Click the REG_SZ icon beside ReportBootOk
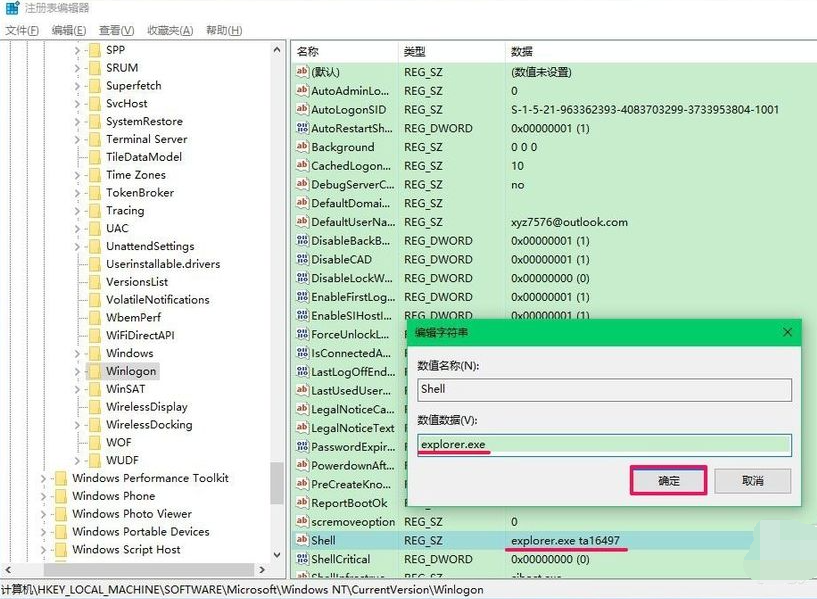 (303, 503)
